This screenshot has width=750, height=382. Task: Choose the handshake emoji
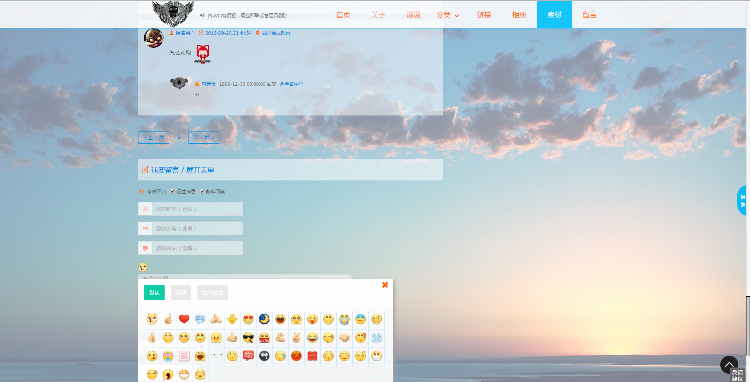[x=344, y=338]
